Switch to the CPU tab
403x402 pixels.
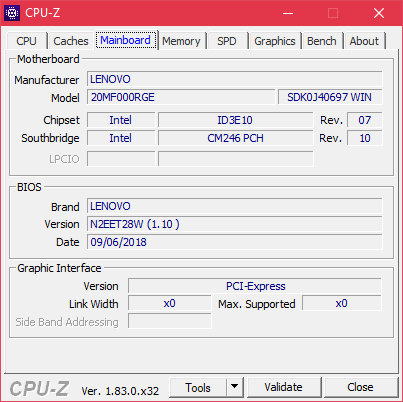pos(26,41)
